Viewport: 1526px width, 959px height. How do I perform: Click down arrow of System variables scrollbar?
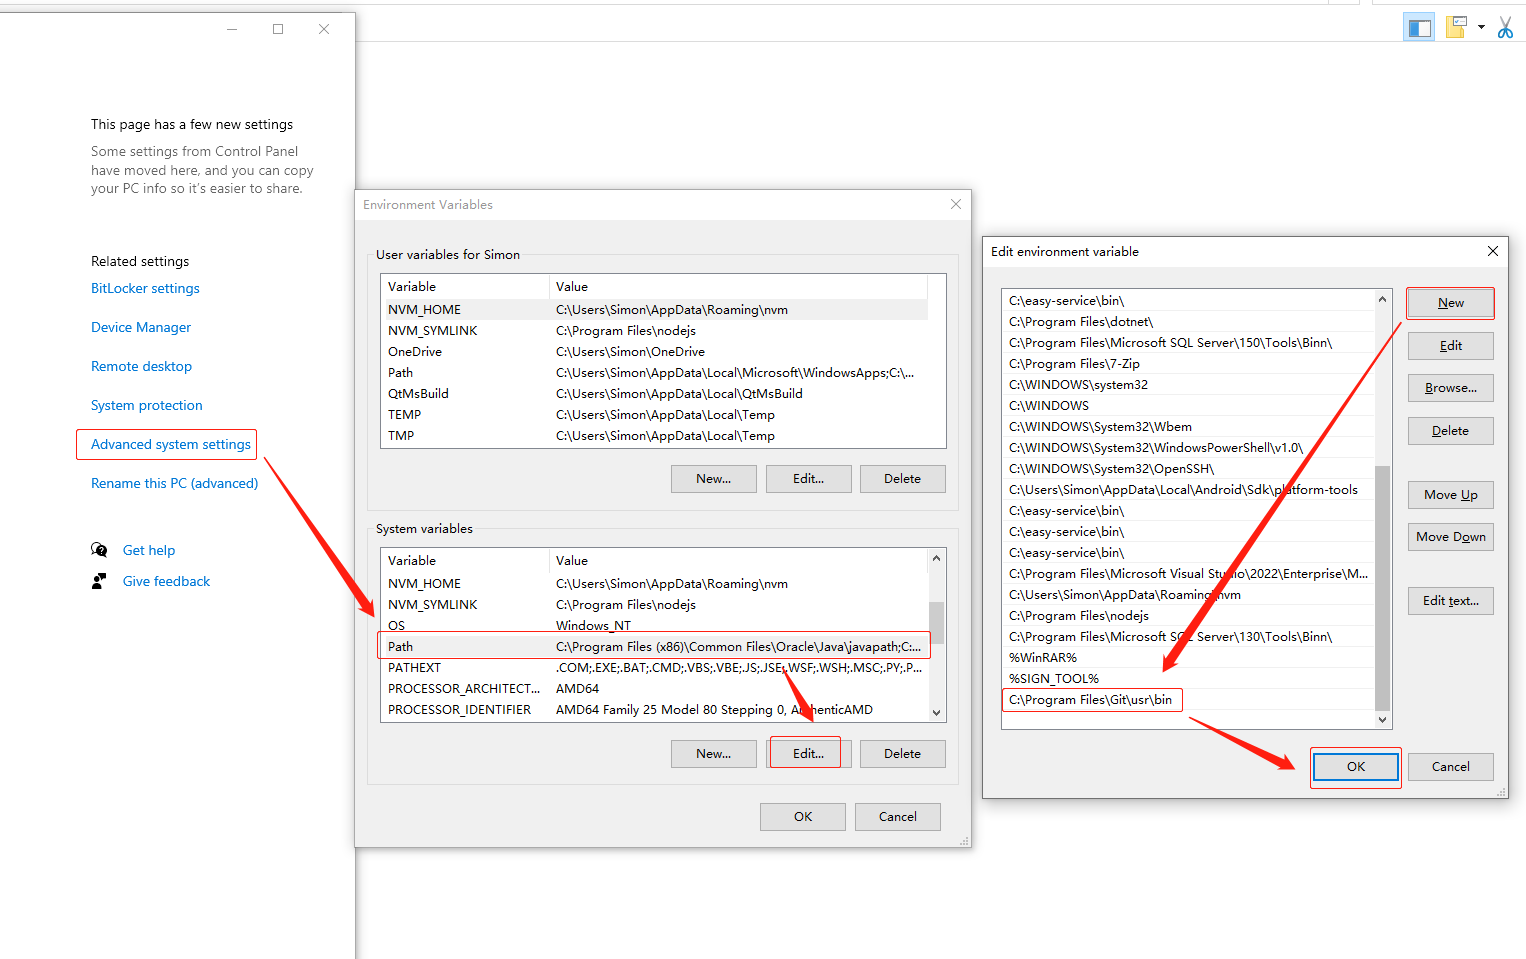pos(936,713)
